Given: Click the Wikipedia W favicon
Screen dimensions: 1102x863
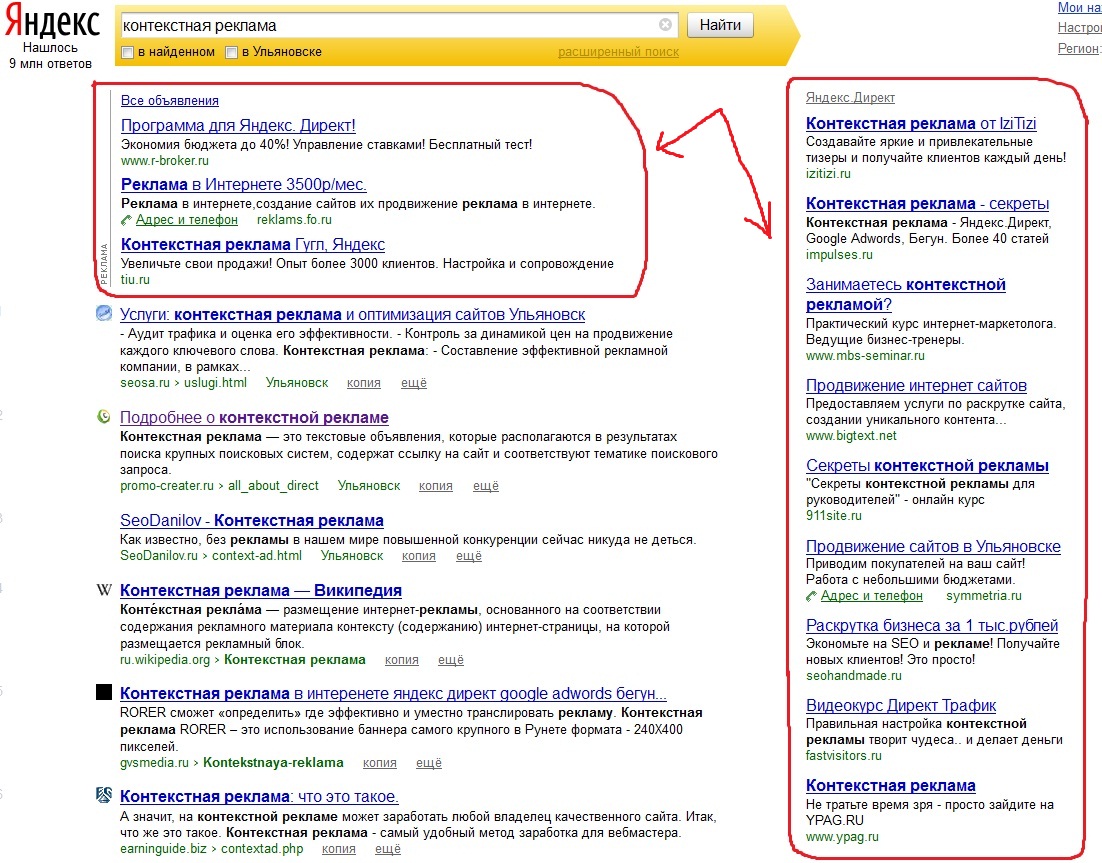Looking at the screenshot, I should tap(103, 590).
